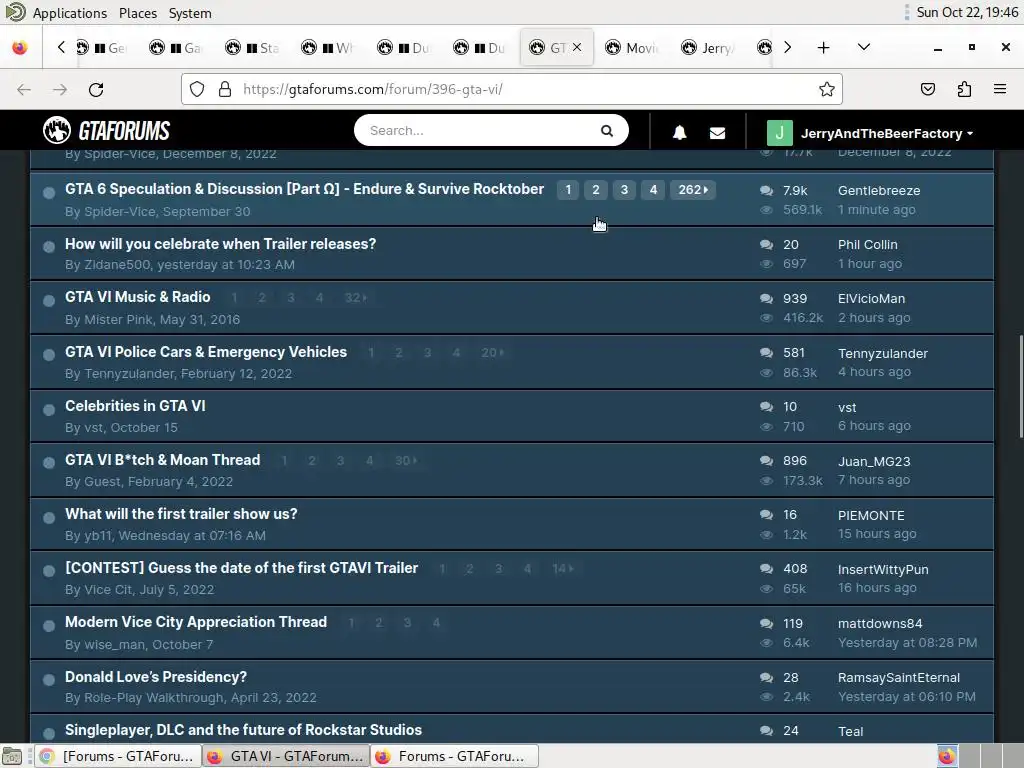Open Modern Vice City Appreciation Thread
The image size is (1024, 768).
tap(196, 622)
